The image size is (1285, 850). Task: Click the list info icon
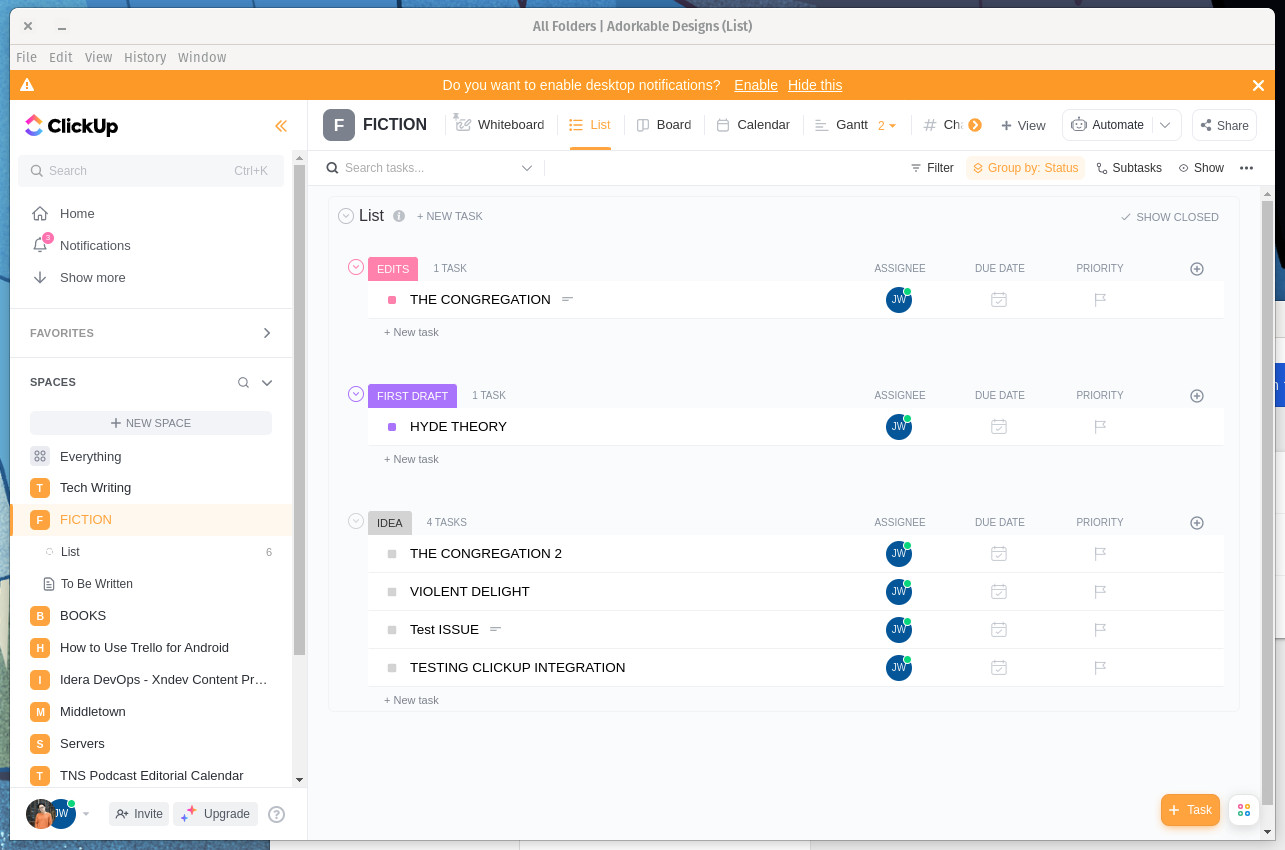pyautogui.click(x=399, y=216)
